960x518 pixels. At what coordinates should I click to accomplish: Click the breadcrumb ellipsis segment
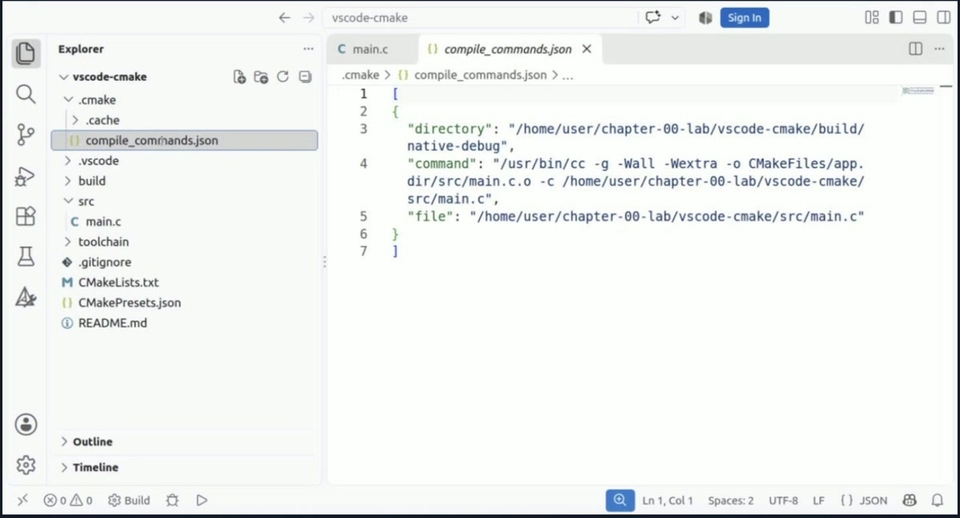568,75
